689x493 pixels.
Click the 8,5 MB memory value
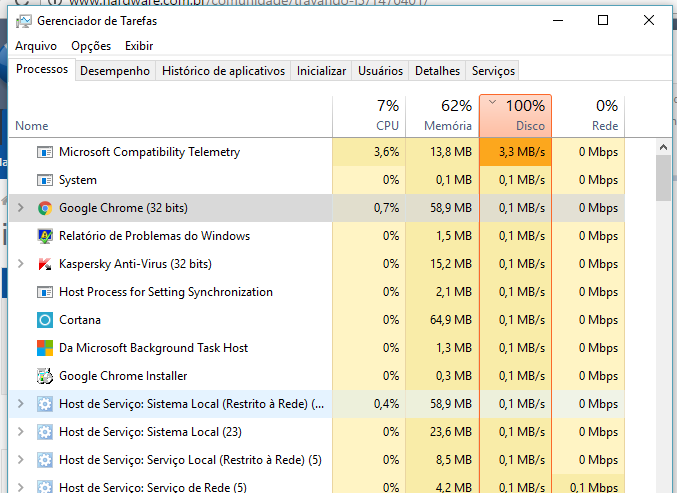point(453,460)
